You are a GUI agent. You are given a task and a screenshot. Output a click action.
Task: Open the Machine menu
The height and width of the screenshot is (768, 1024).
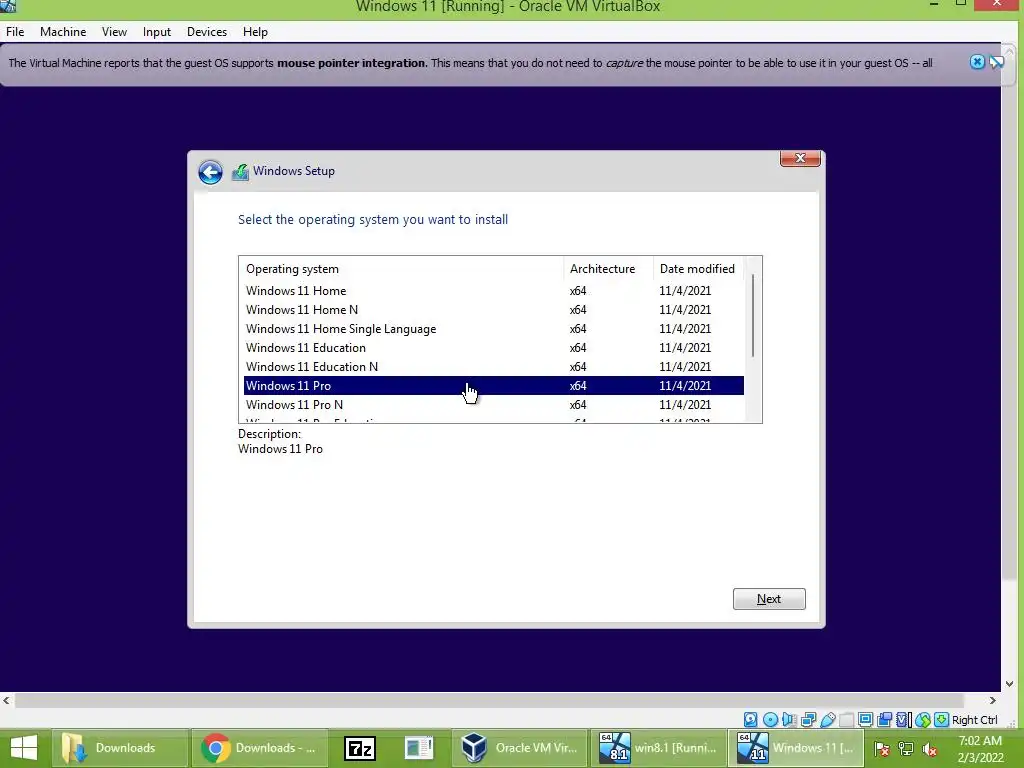[x=63, y=32]
